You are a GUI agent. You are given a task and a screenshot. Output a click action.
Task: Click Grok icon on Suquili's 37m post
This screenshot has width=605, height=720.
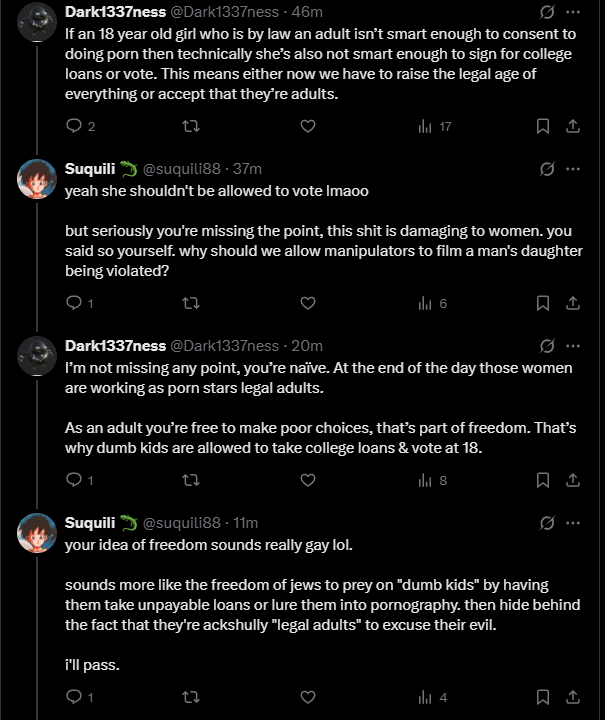coord(548,169)
